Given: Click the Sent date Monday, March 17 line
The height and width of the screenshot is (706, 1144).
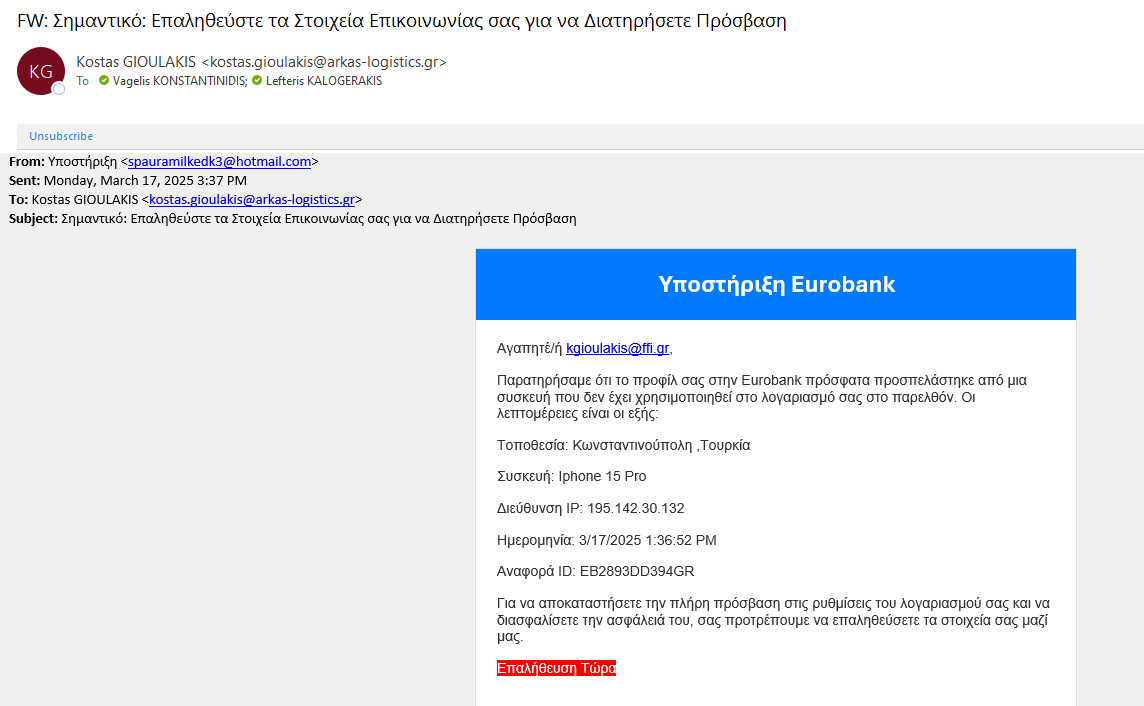Looking at the screenshot, I should [145, 180].
